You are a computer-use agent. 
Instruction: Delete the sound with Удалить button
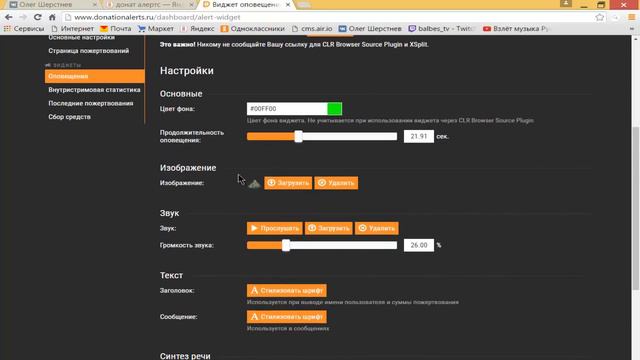pos(377,228)
